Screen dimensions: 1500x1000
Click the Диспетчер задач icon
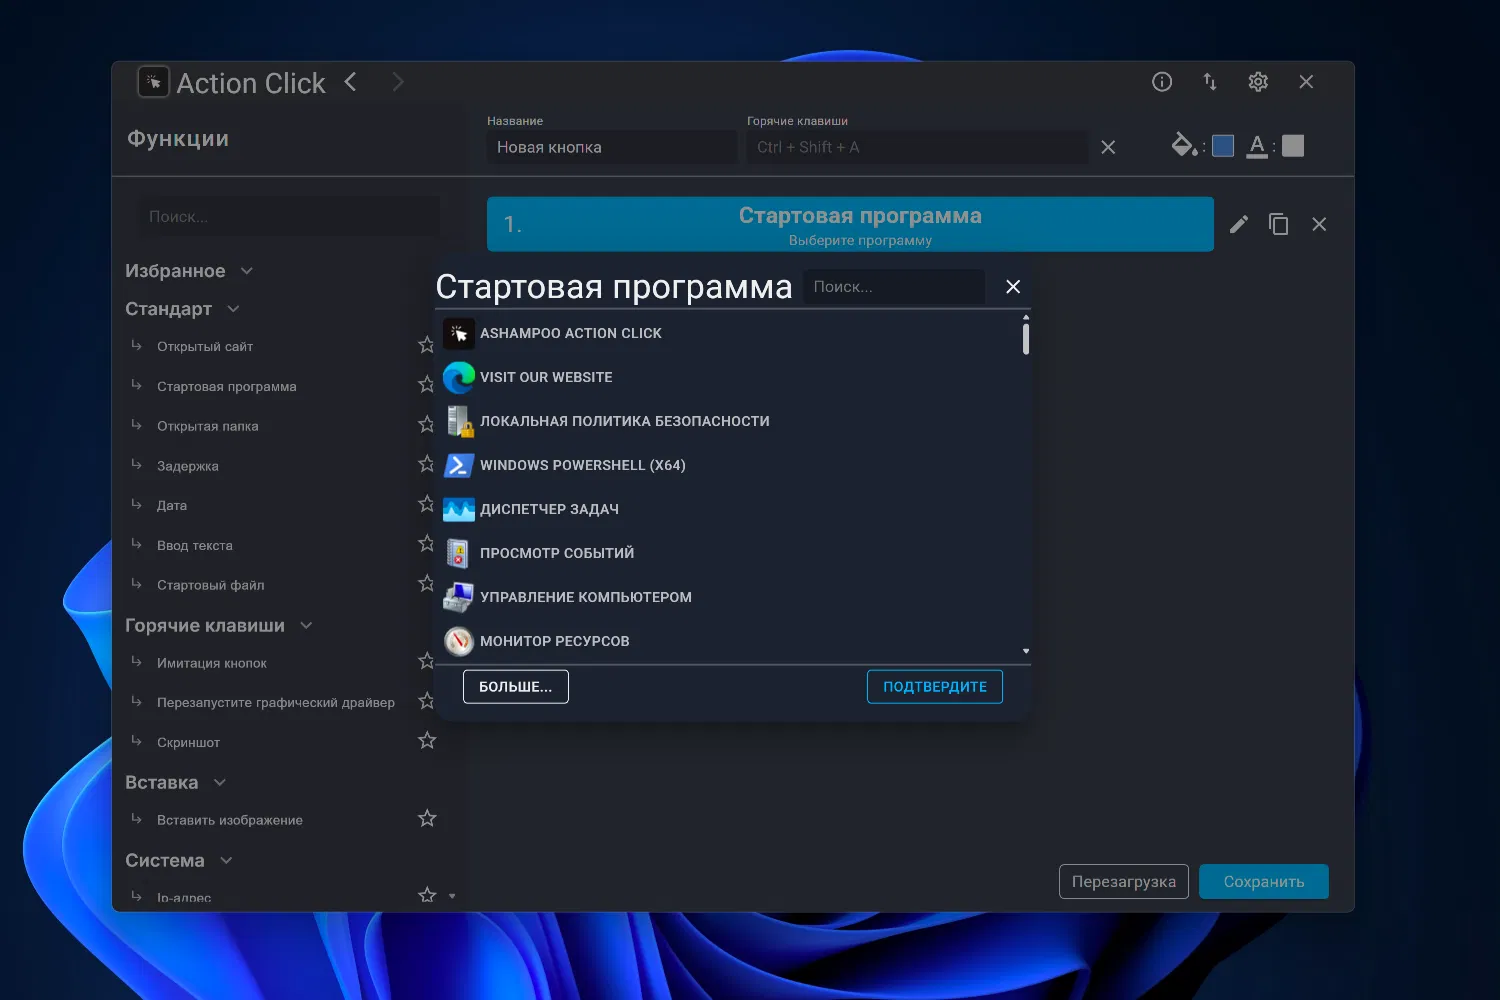459,510
